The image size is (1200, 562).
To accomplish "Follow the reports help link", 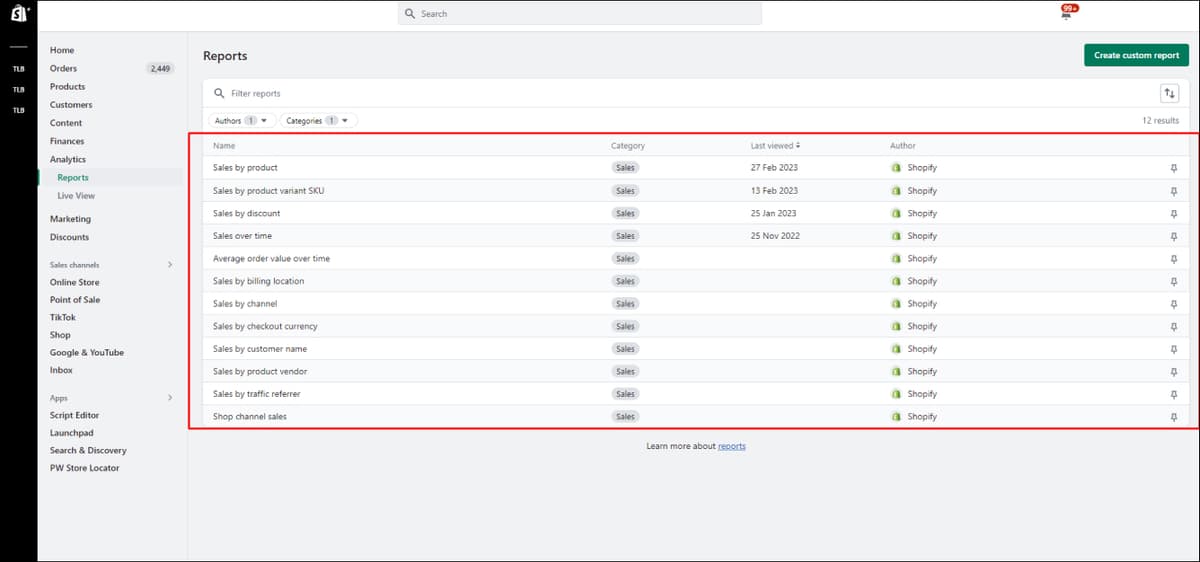I will coord(732,446).
